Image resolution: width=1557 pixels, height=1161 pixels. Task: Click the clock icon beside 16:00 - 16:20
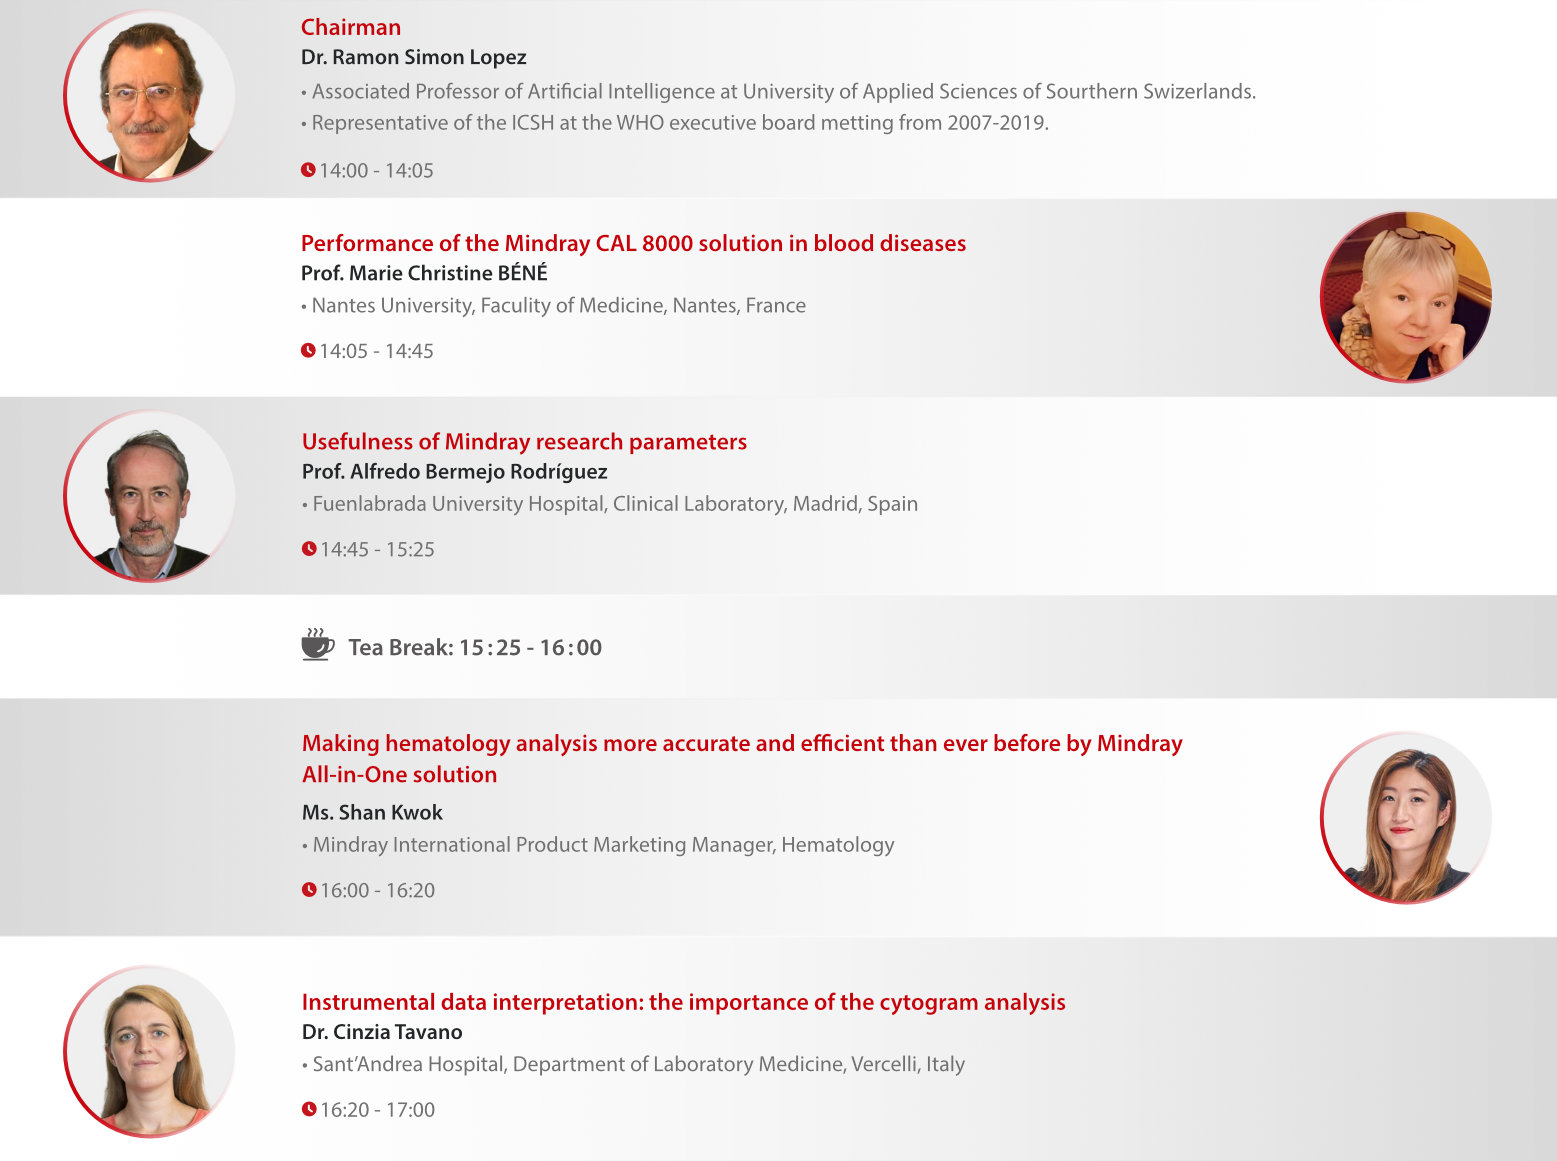coord(309,890)
